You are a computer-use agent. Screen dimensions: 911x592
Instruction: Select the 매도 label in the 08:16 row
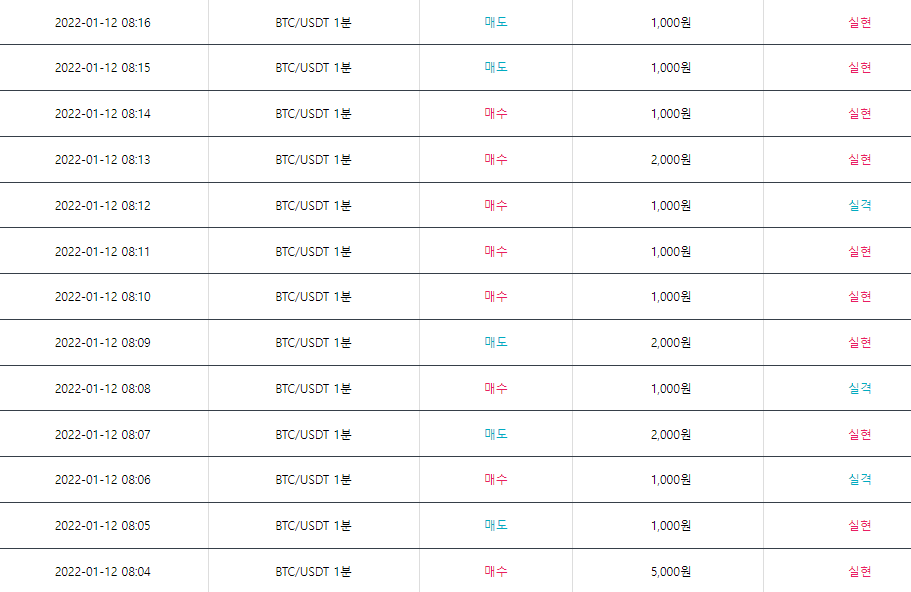point(496,22)
